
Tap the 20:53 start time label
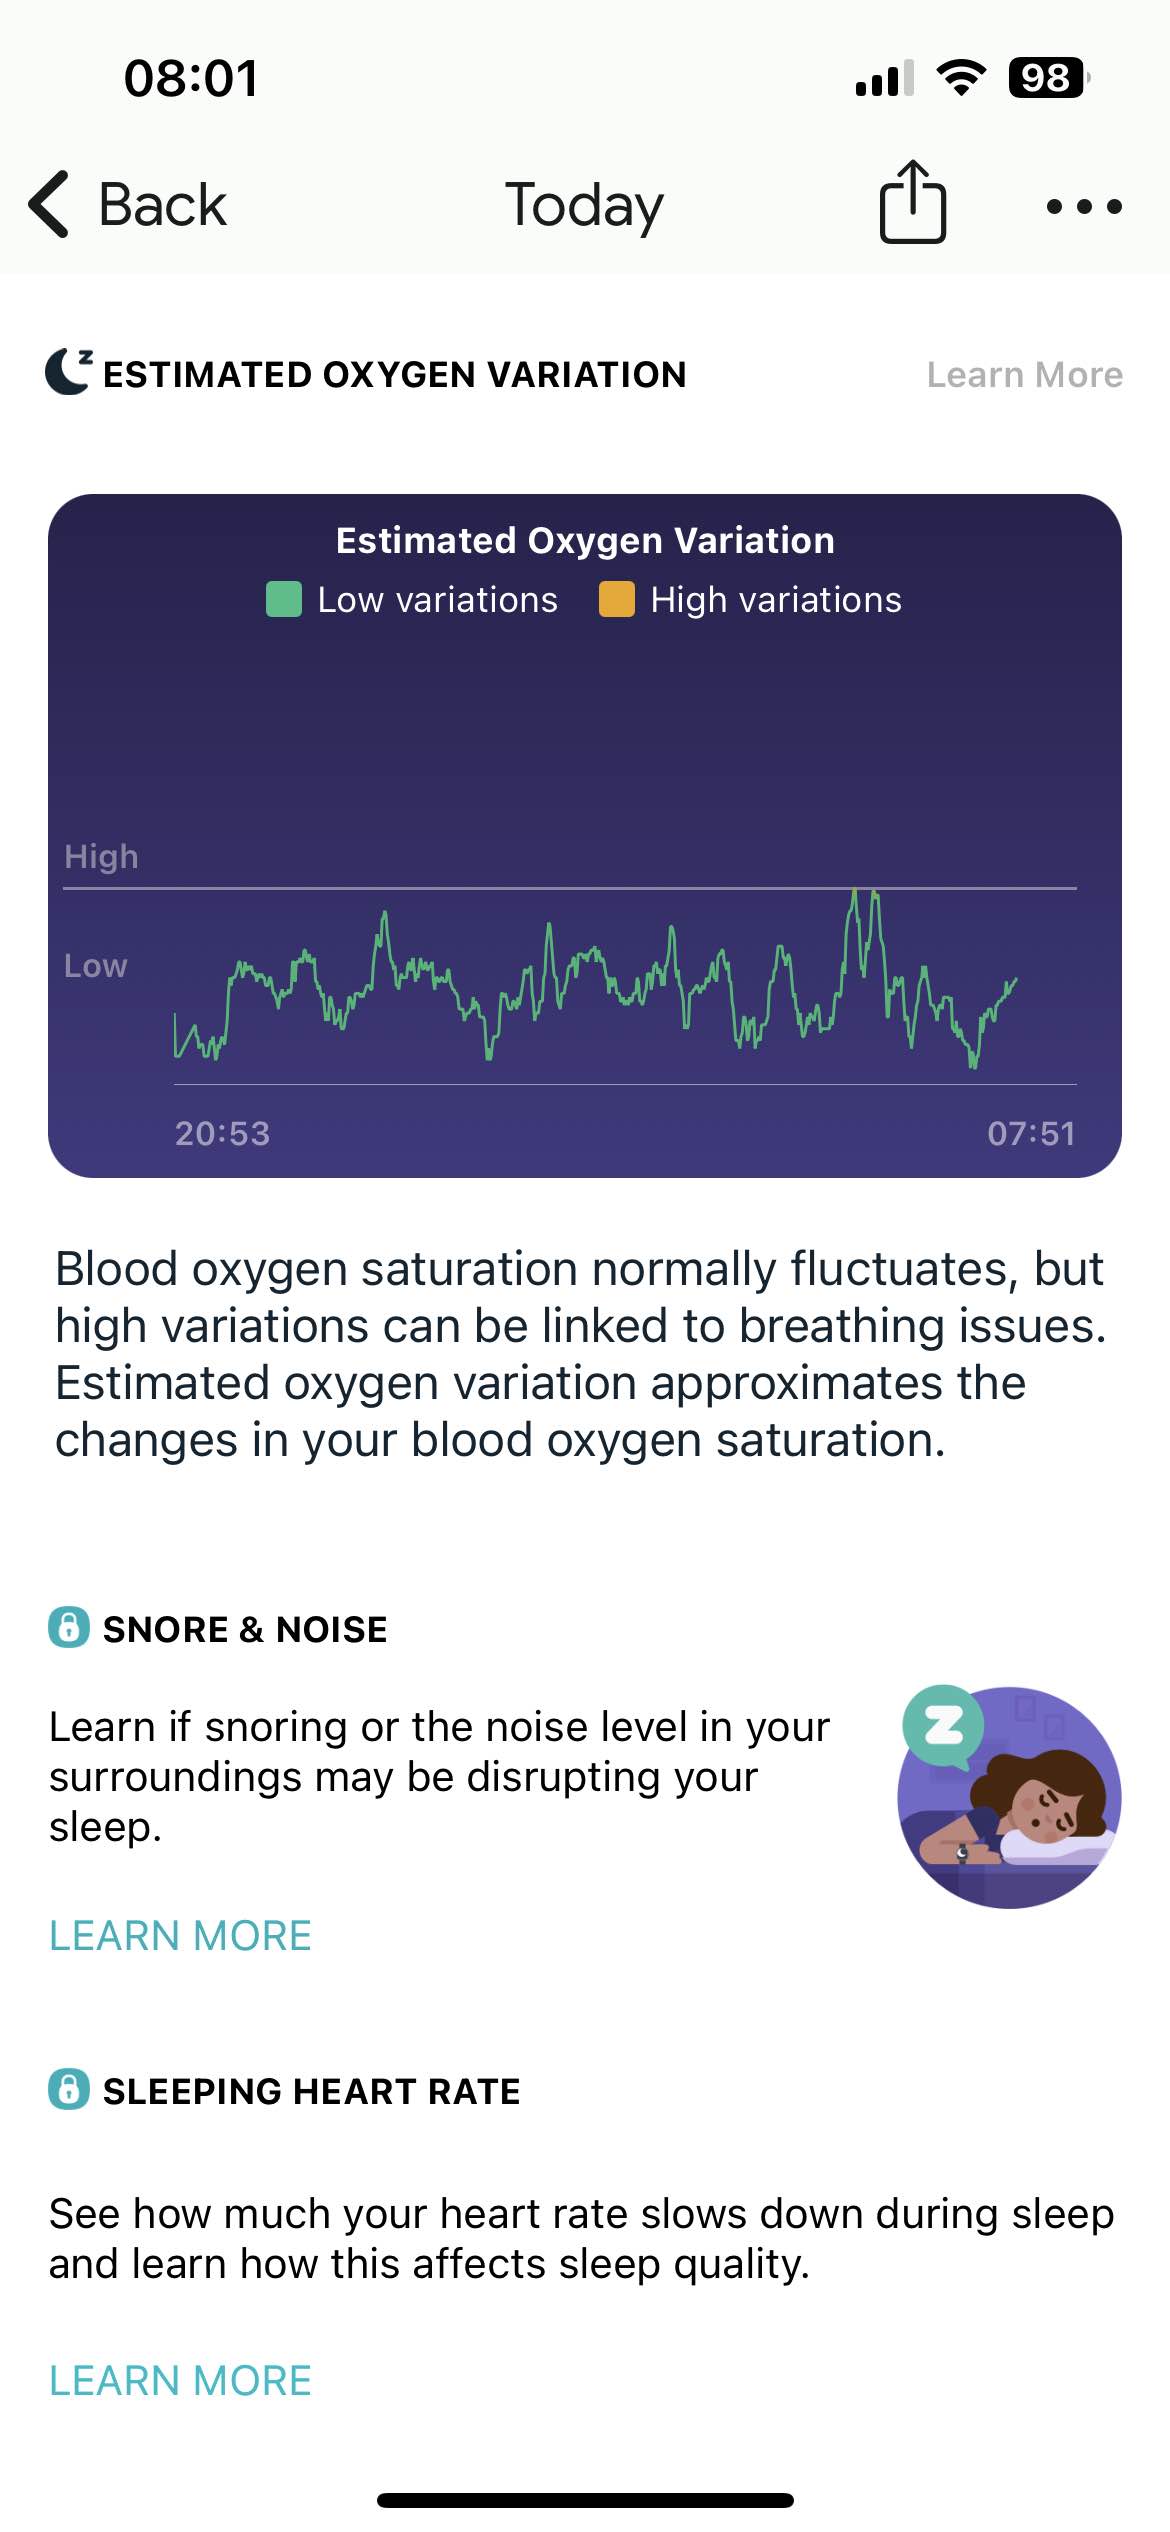(x=223, y=1133)
